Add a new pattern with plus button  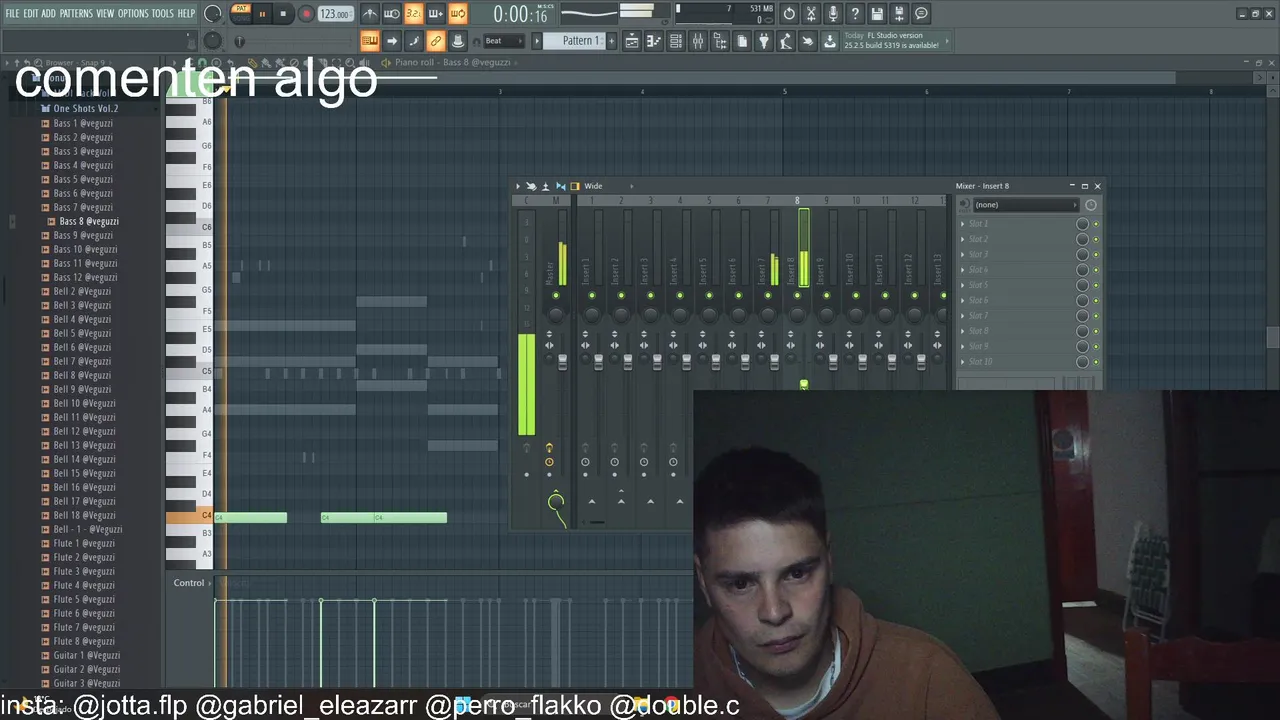click(x=613, y=41)
